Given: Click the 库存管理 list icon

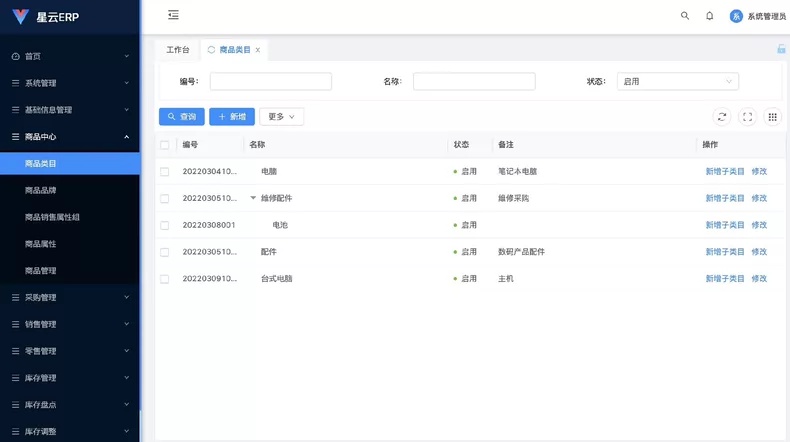Looking at the screenshot, I should pyautogui.click(x=16, y=377).
